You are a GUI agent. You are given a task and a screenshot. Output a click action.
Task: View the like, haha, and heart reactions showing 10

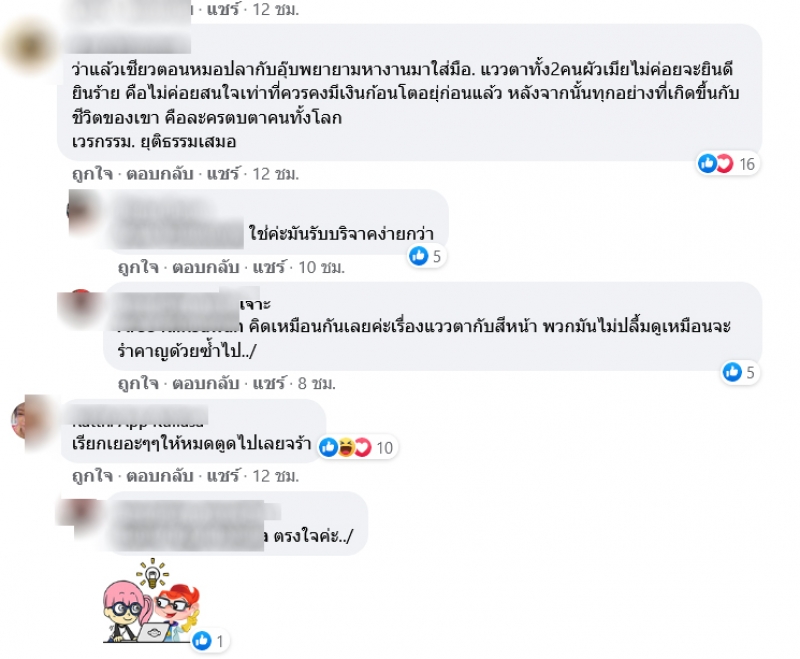357,448
